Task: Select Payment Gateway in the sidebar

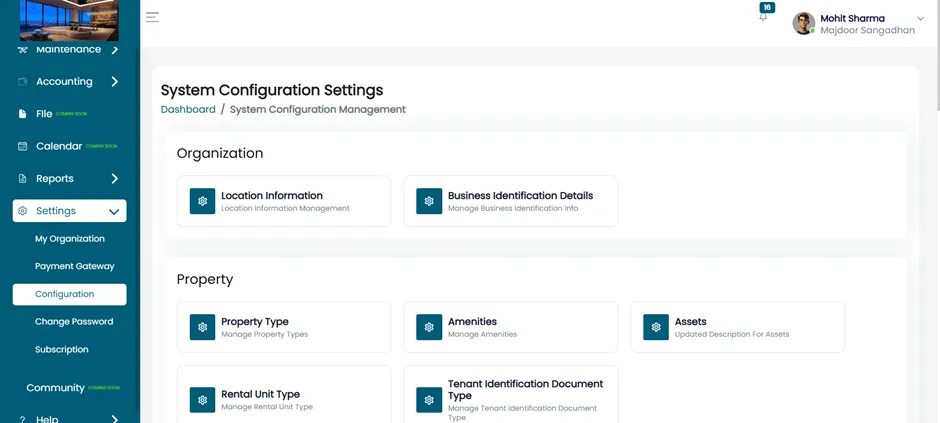Action: click(x=74, y=266)
